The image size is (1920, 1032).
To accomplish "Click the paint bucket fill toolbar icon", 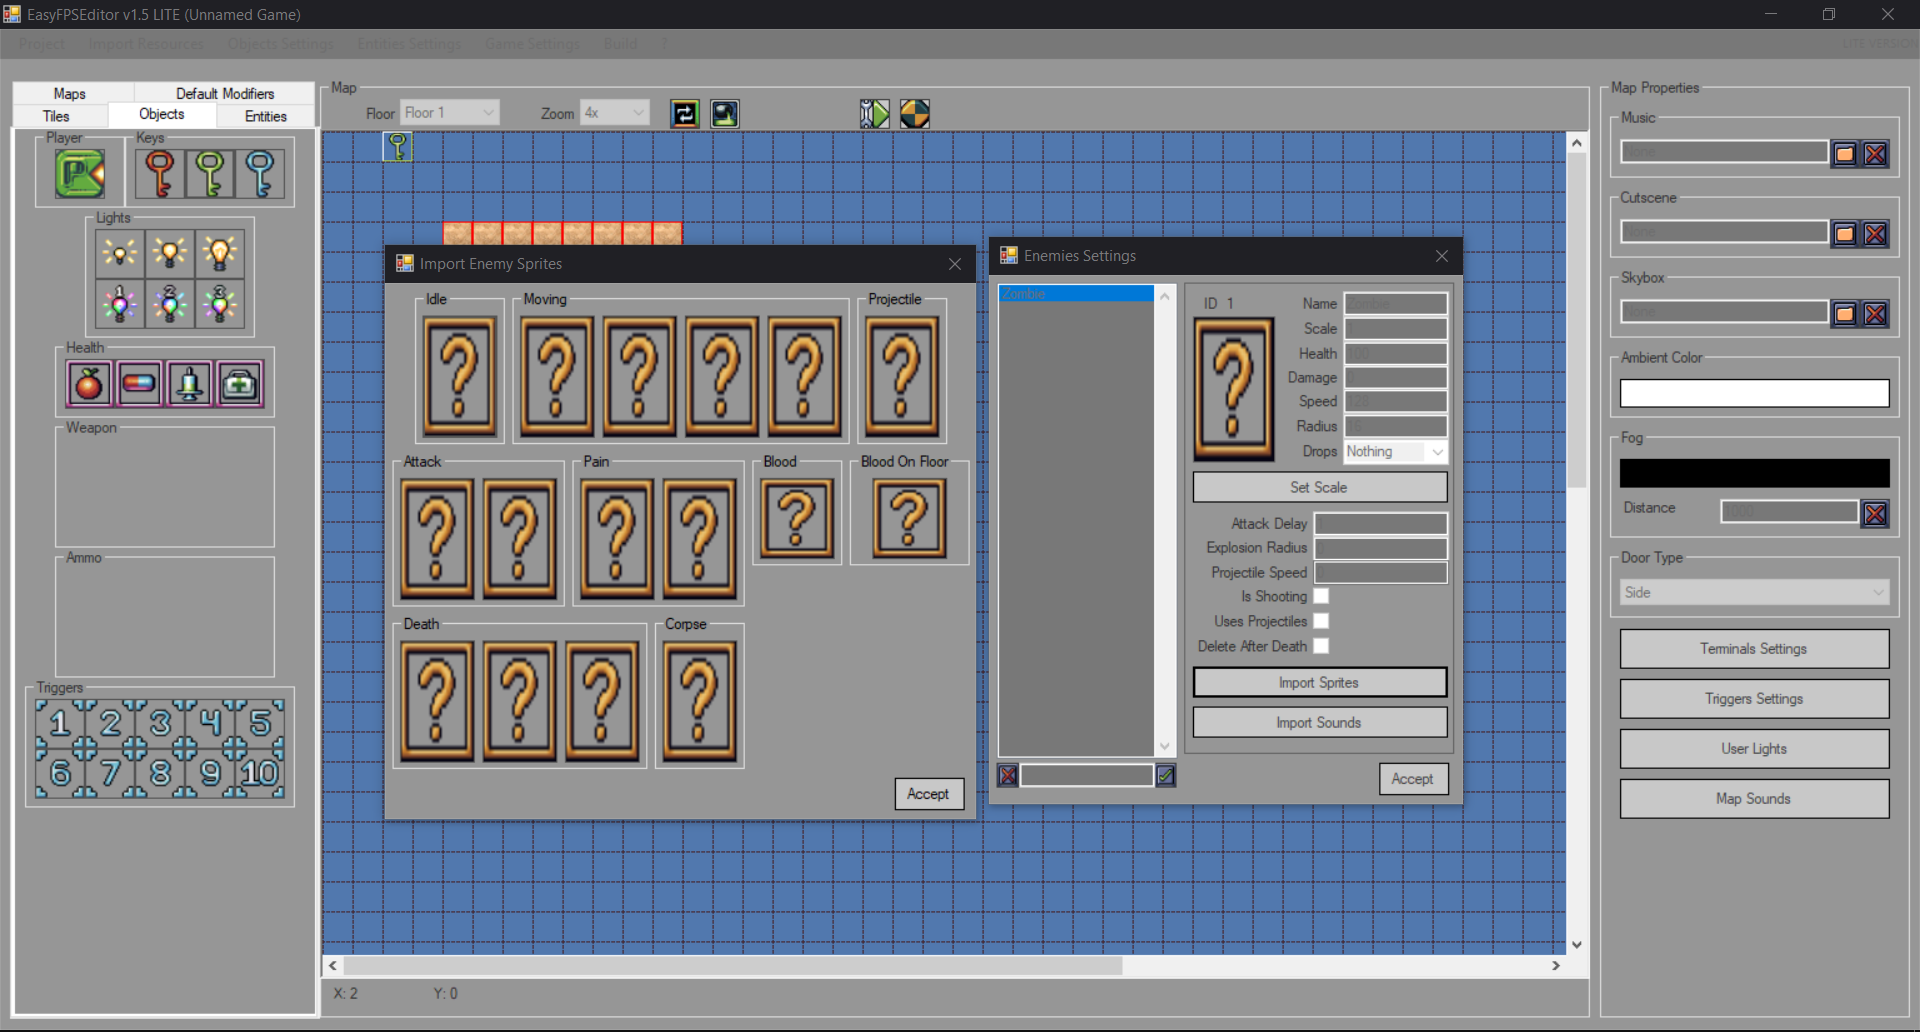I will [x=725, y=114].
